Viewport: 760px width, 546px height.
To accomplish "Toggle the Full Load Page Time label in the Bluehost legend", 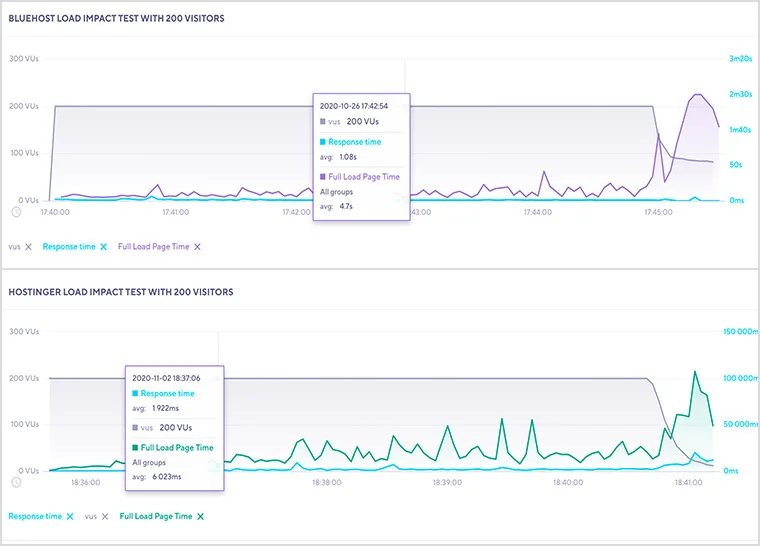I will [x=154, y=246].
